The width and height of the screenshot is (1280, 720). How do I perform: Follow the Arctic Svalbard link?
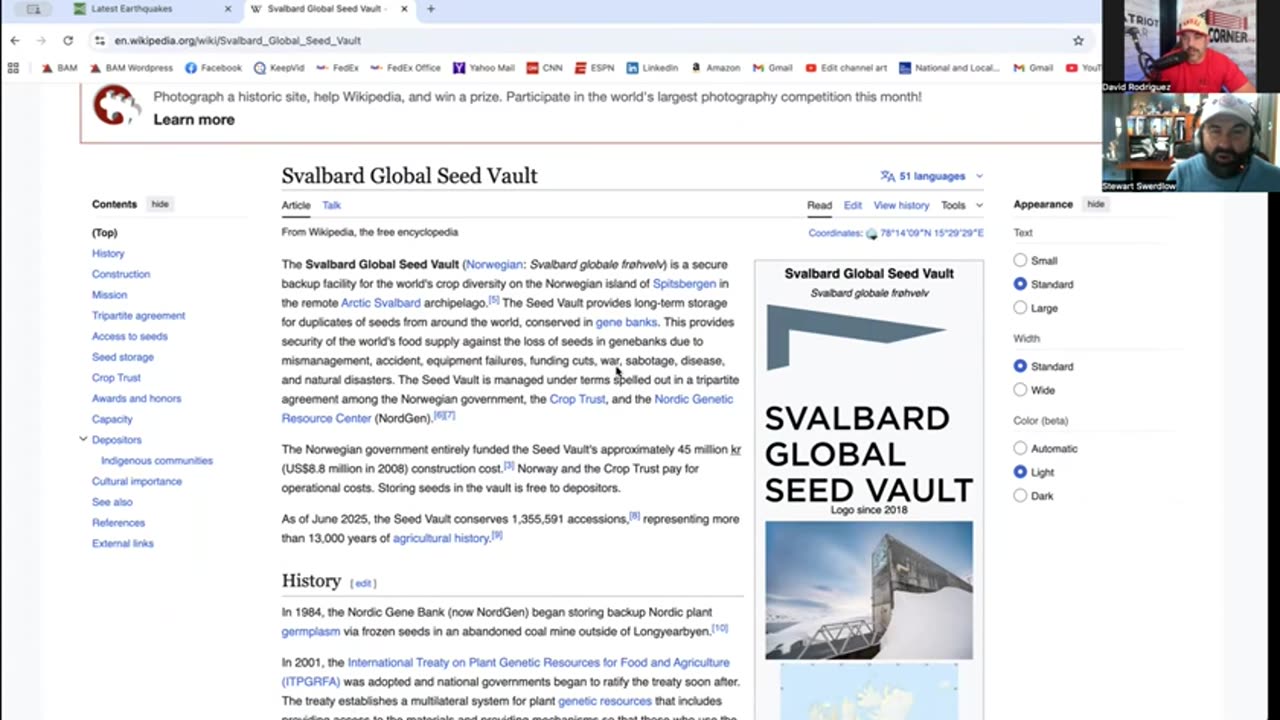tap(381, 303)
